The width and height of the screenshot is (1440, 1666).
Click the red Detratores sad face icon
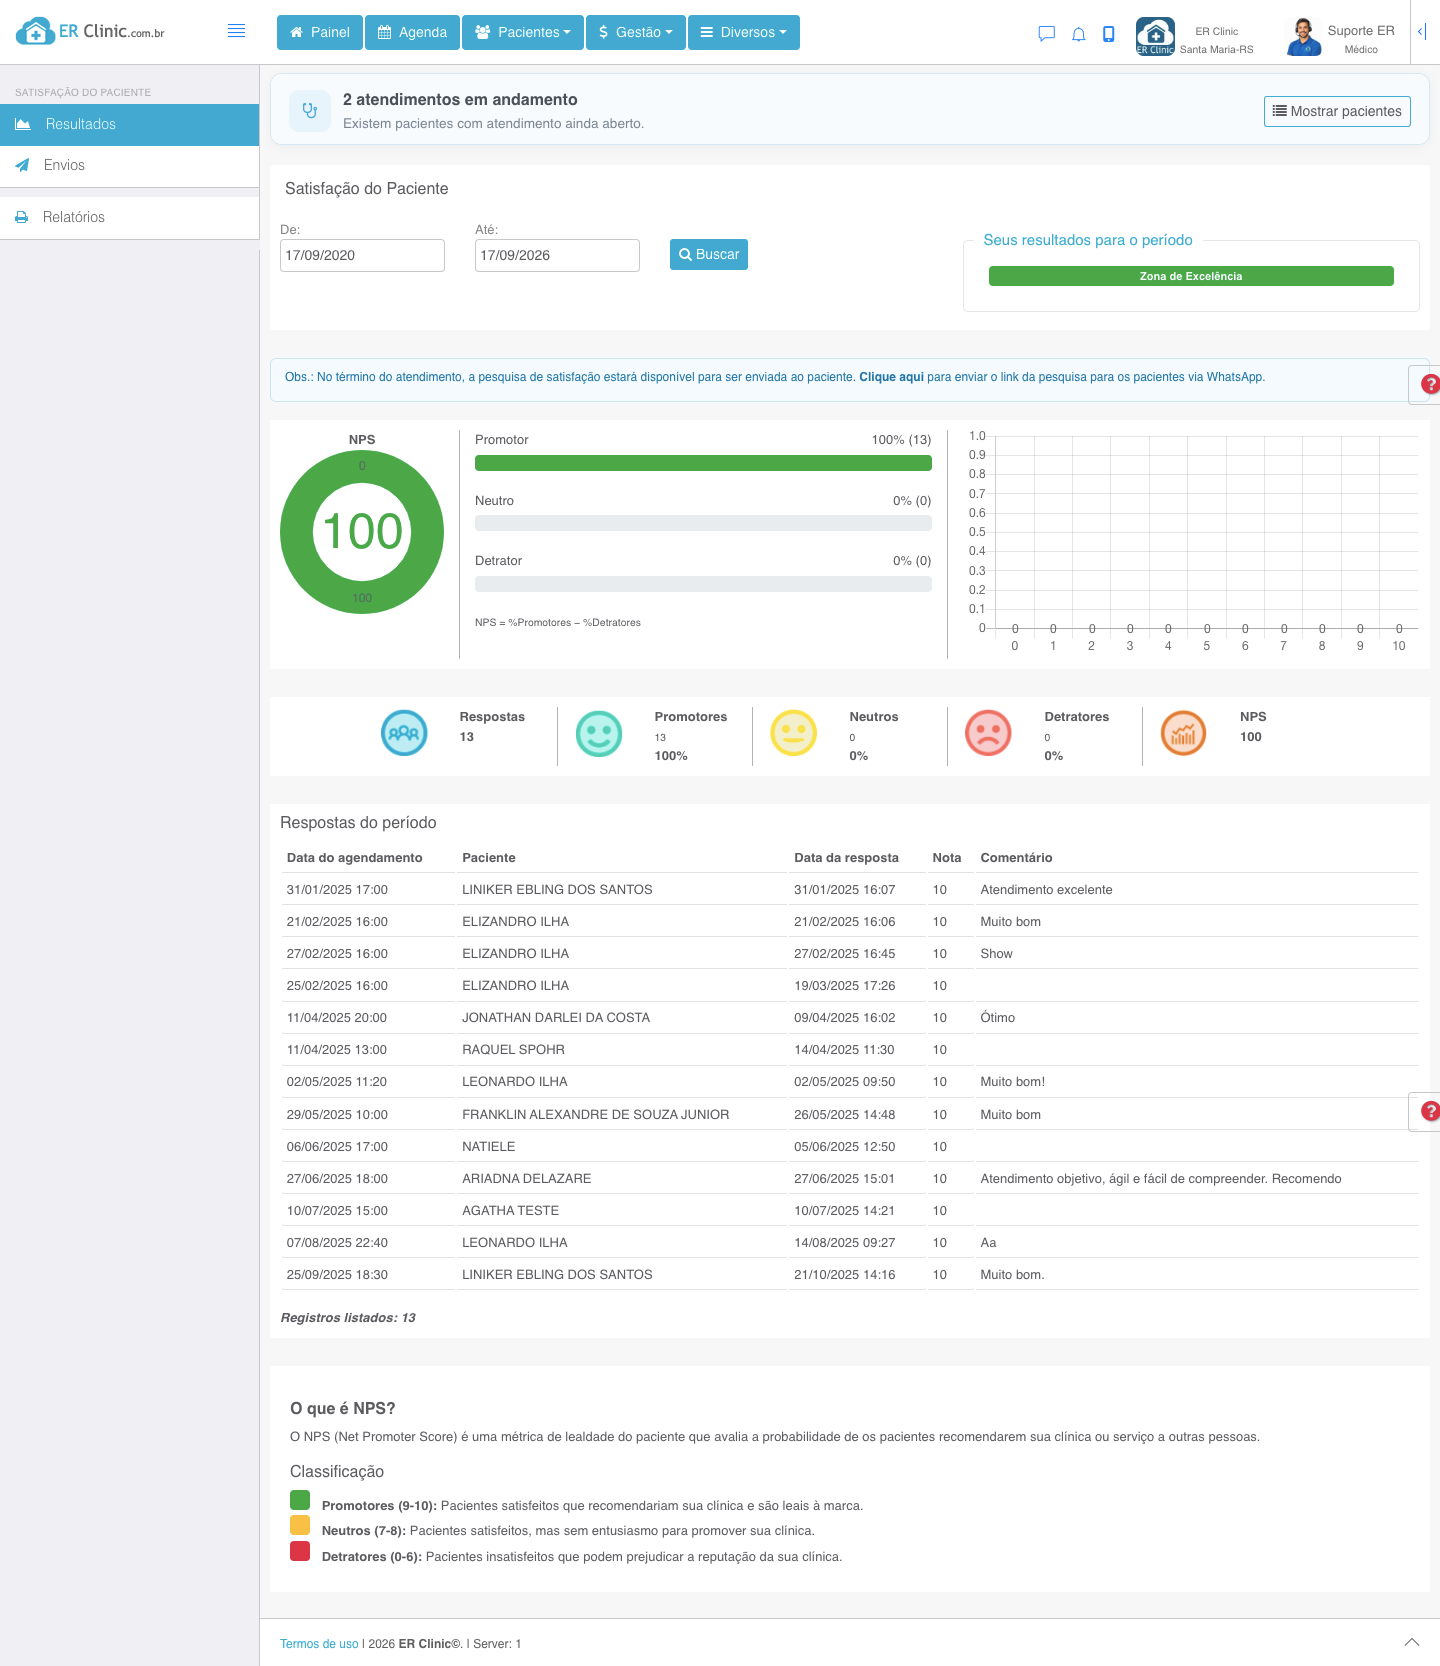(988, 733)
